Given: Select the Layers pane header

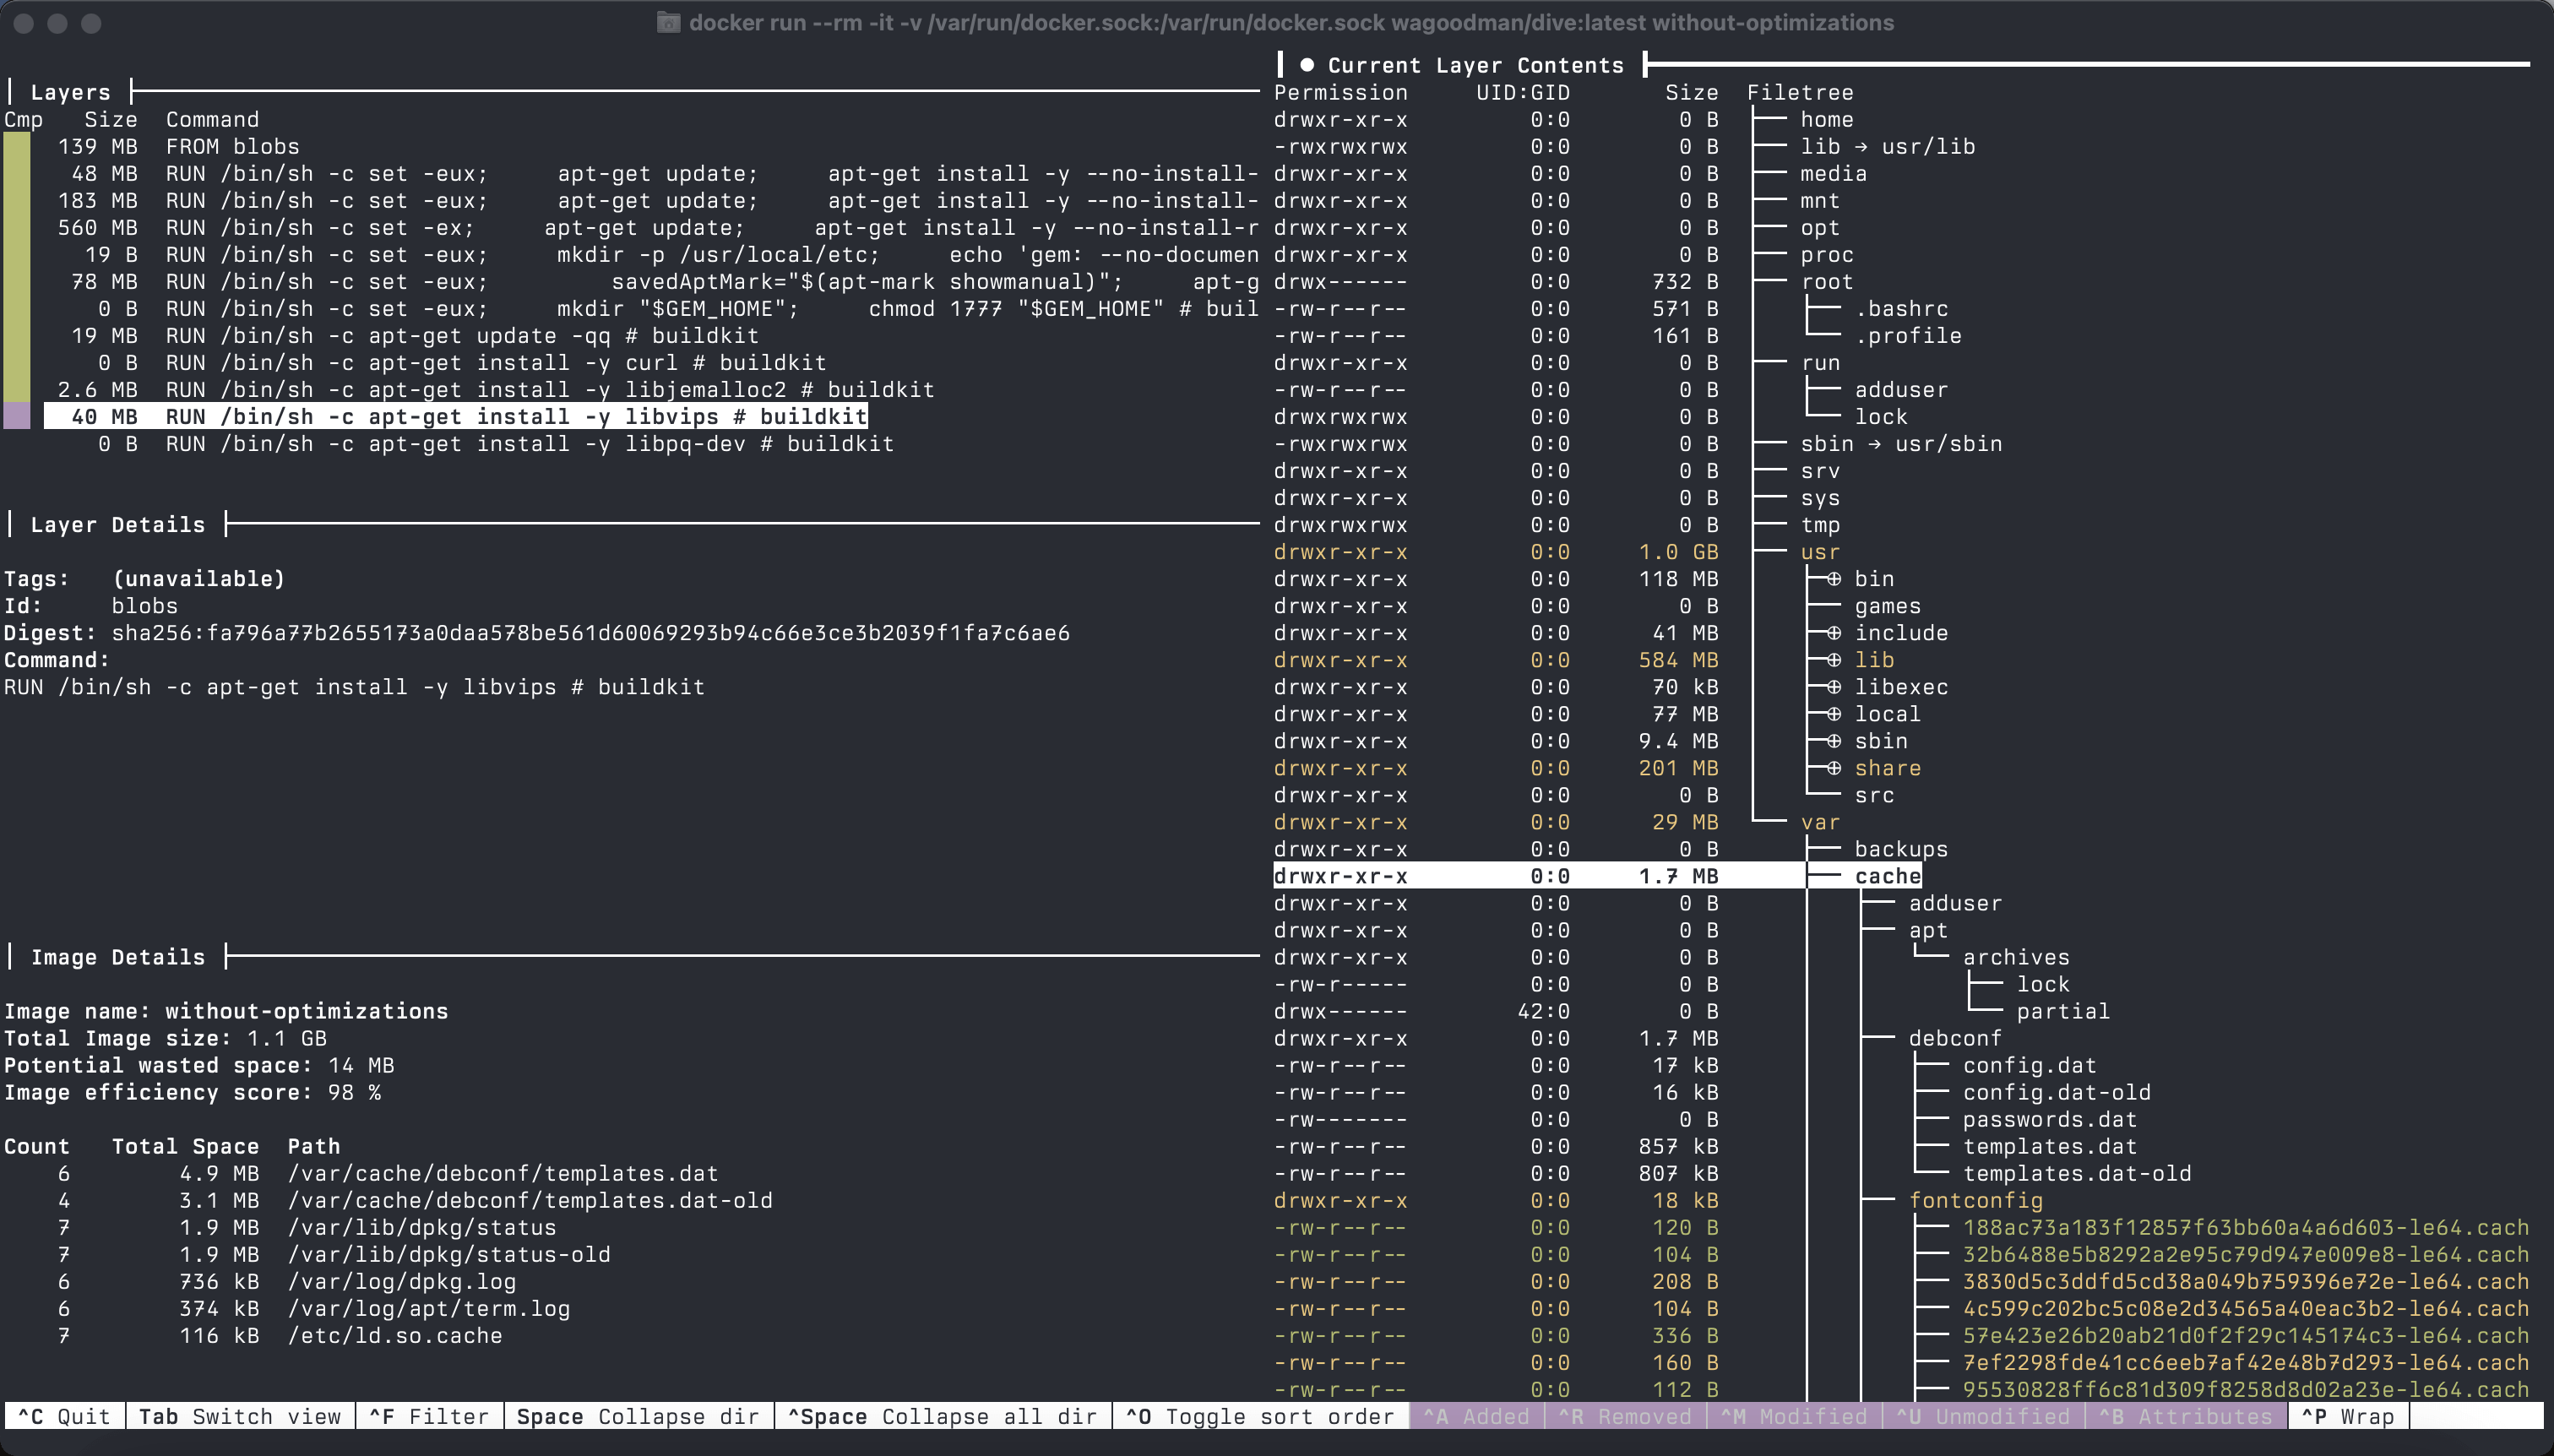Looking at the screenshot, I should pyautogui.click(x=70, y=92).
